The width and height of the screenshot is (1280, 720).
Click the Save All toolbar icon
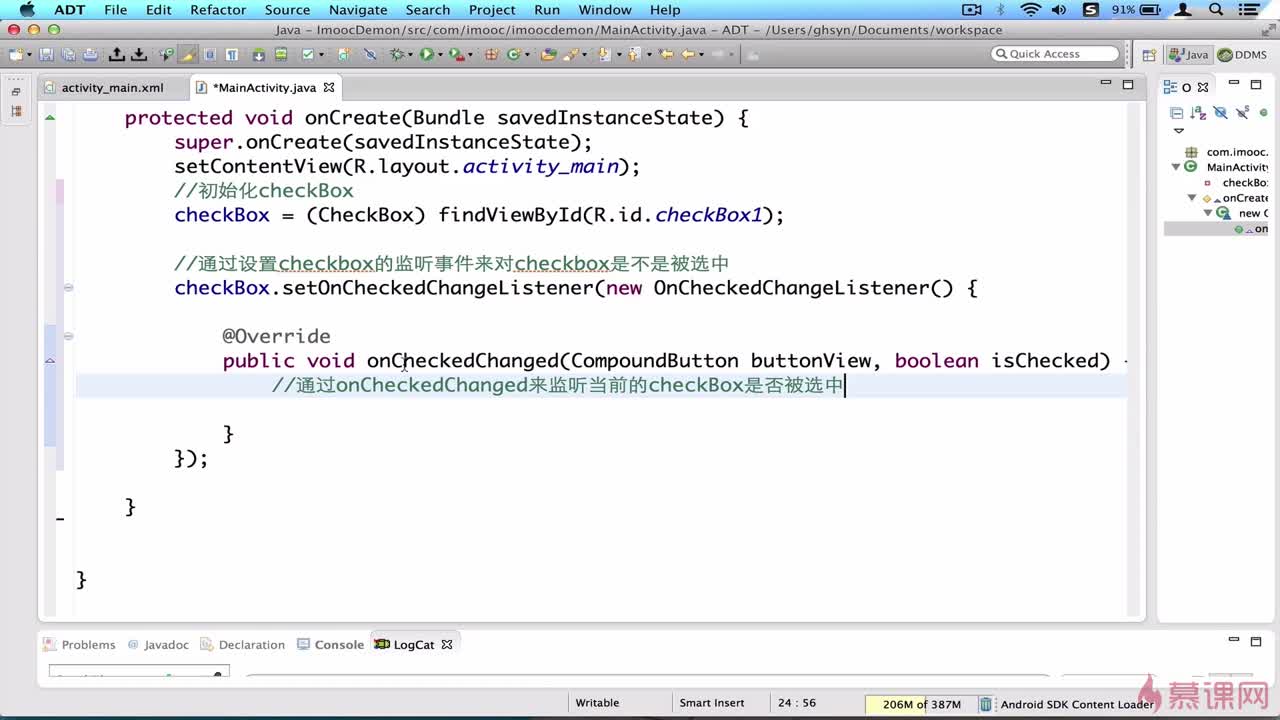68,54
